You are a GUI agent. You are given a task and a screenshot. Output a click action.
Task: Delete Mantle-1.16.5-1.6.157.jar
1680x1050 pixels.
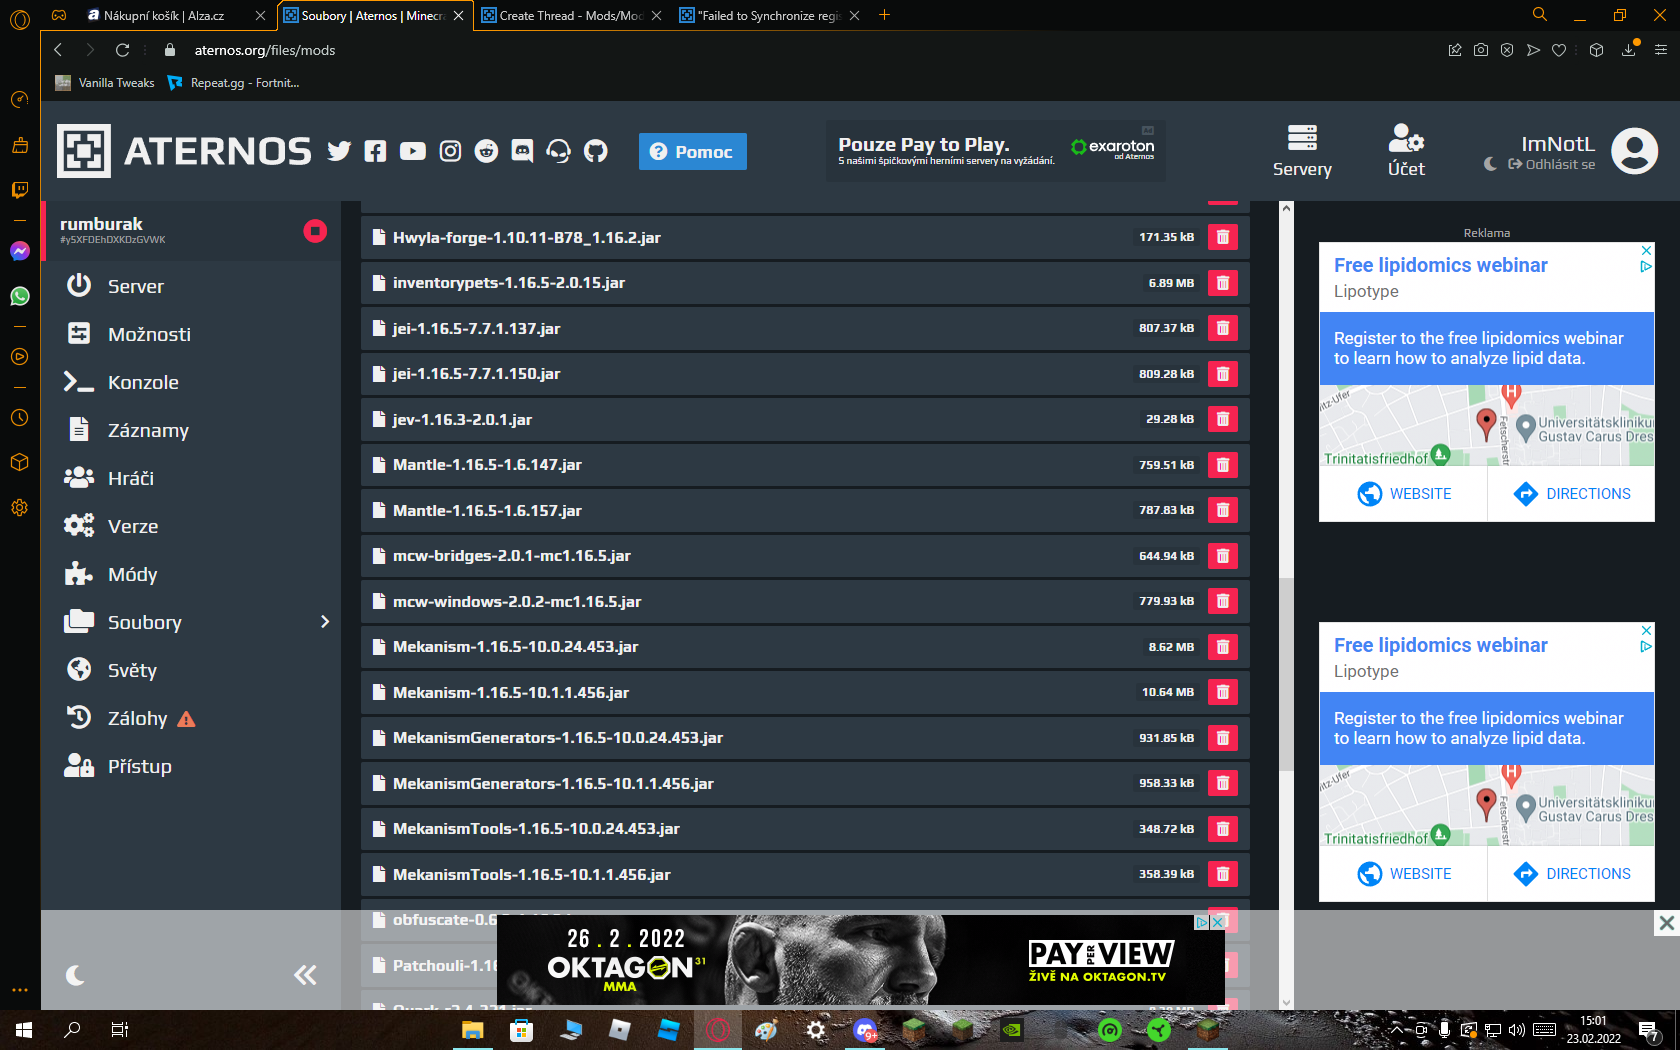(x=1222, y=510)
